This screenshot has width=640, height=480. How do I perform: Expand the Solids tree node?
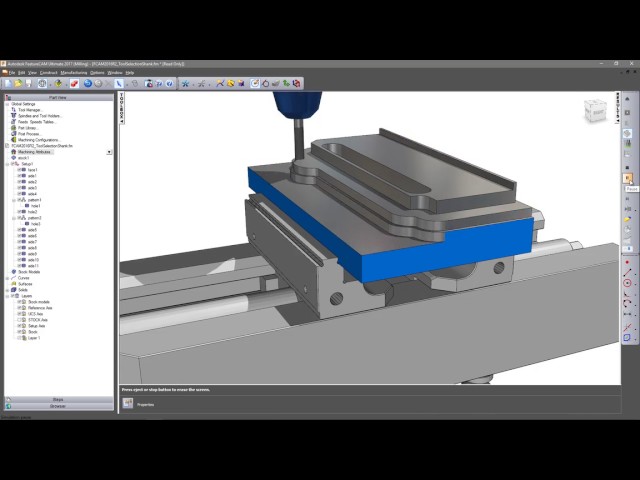click(7, 290)
